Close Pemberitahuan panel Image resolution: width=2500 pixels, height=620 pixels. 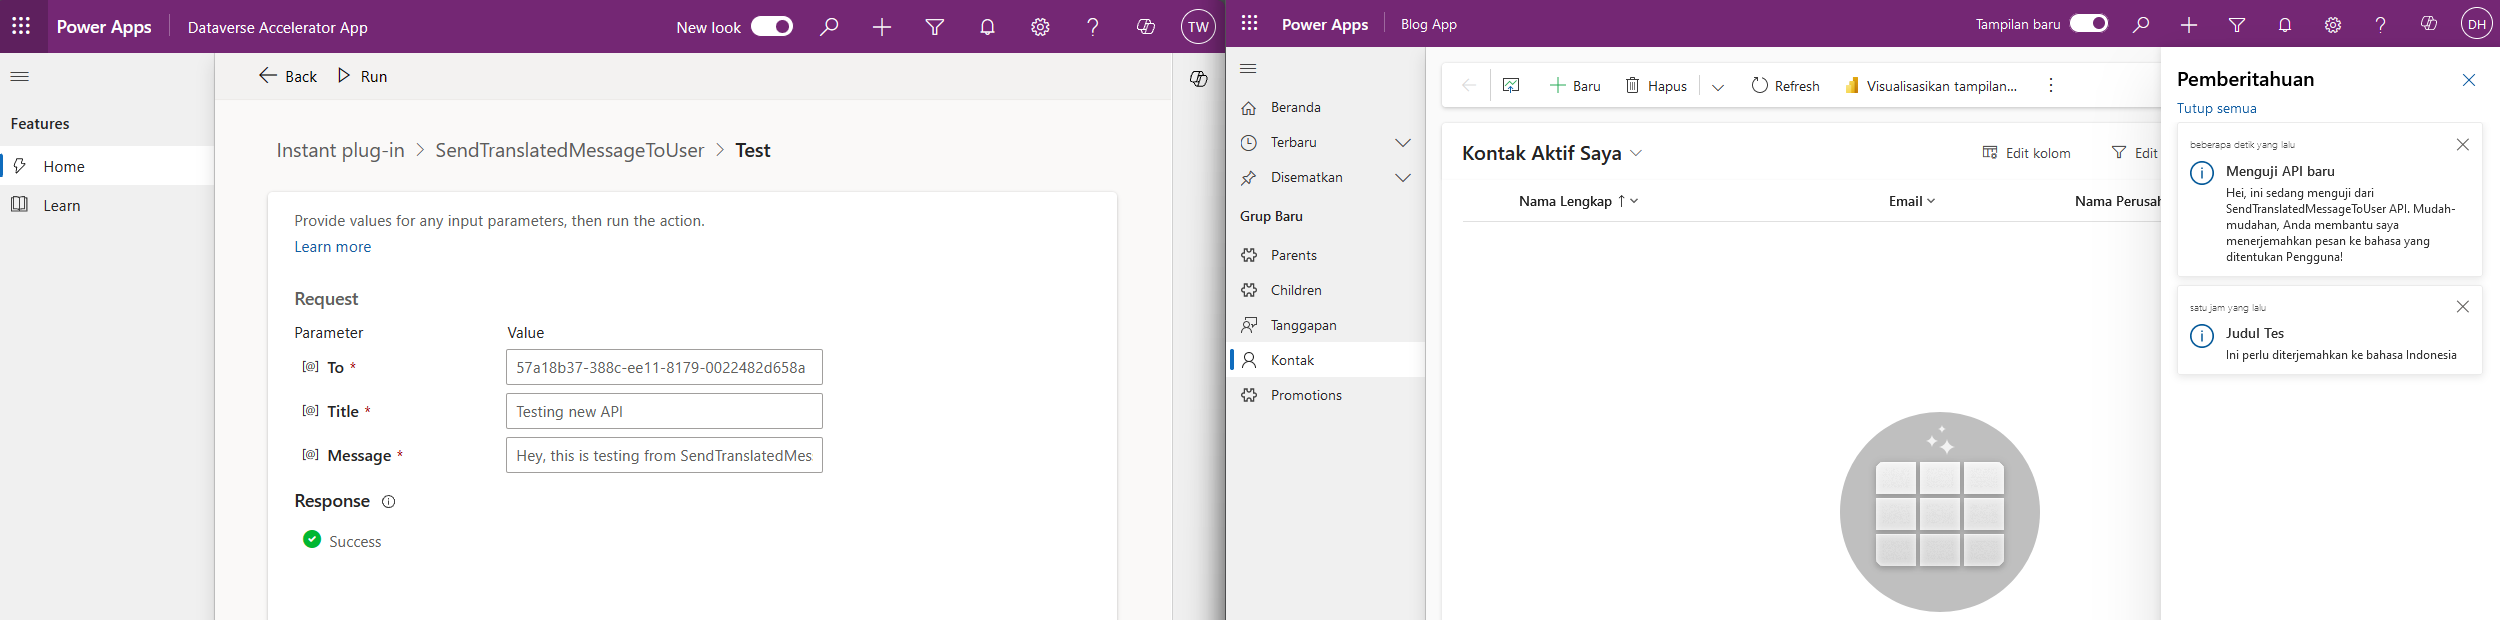[2468, 80]
